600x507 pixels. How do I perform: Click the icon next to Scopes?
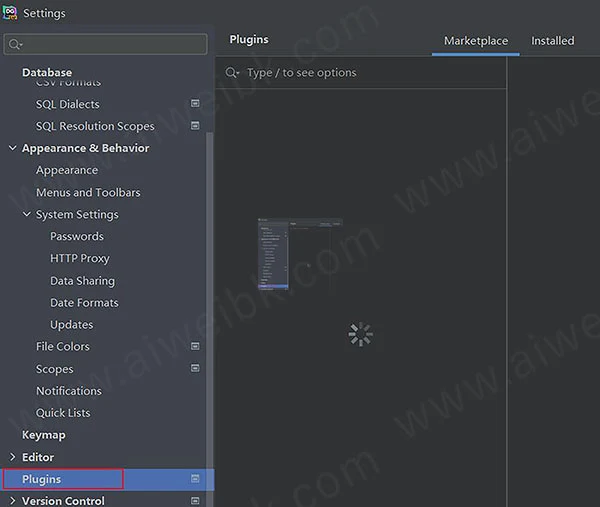click(195, 369)
